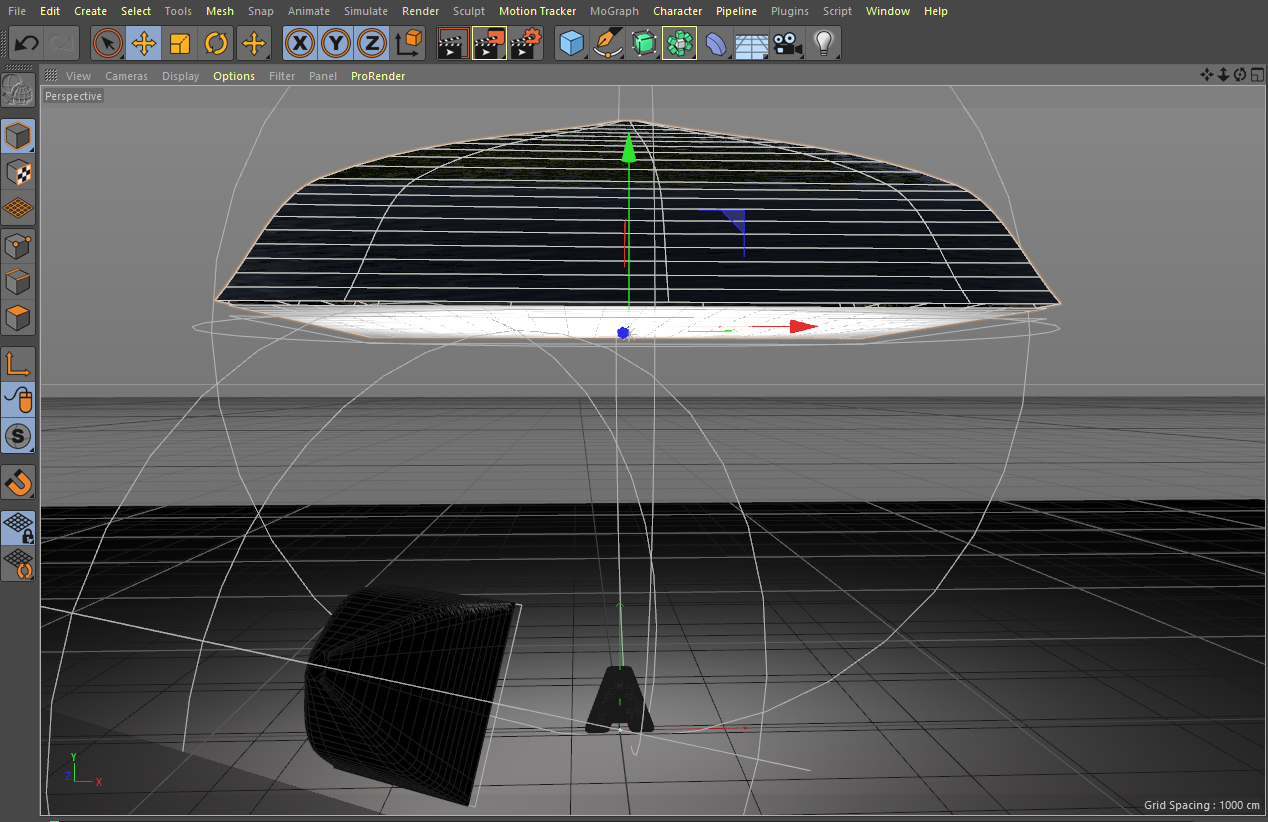Image resolution: width=1268 pixels, height=822 pixels.
Task: Open the viewport Cameras menu
Action: (x=126, y=76)
